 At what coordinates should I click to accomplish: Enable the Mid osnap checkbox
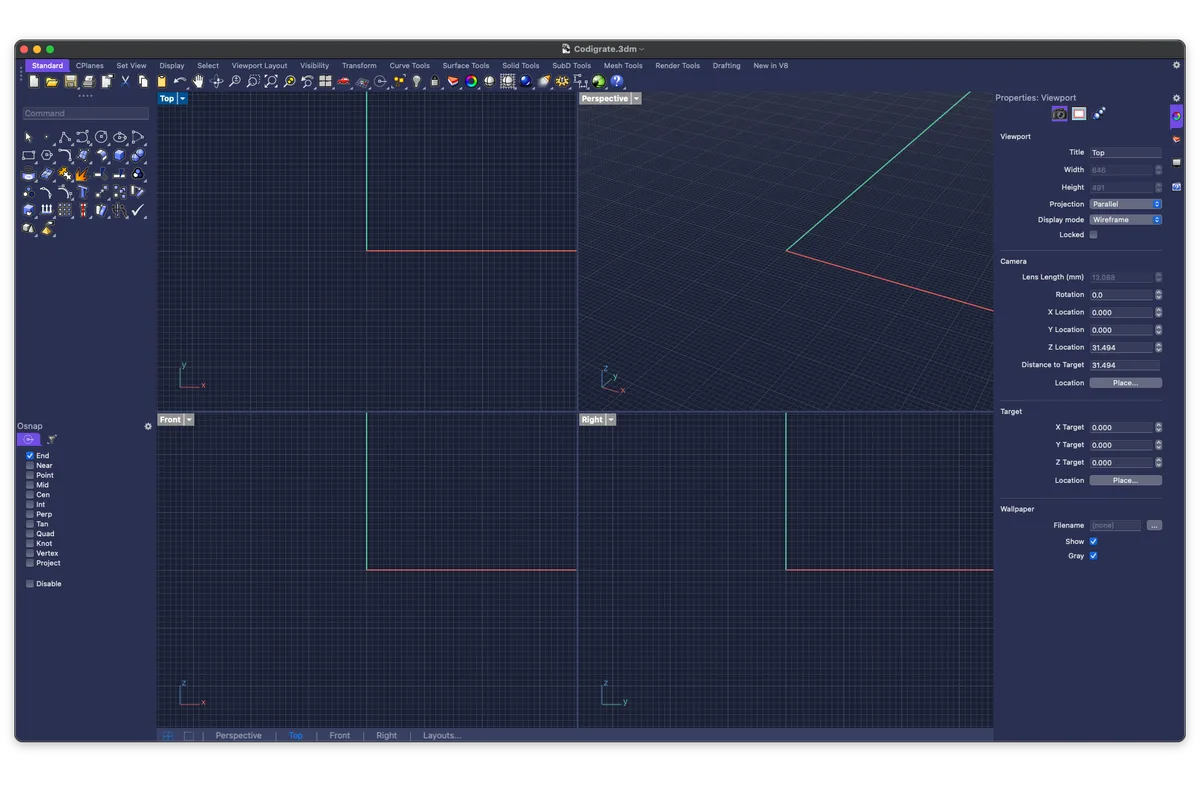coord(30,485)
